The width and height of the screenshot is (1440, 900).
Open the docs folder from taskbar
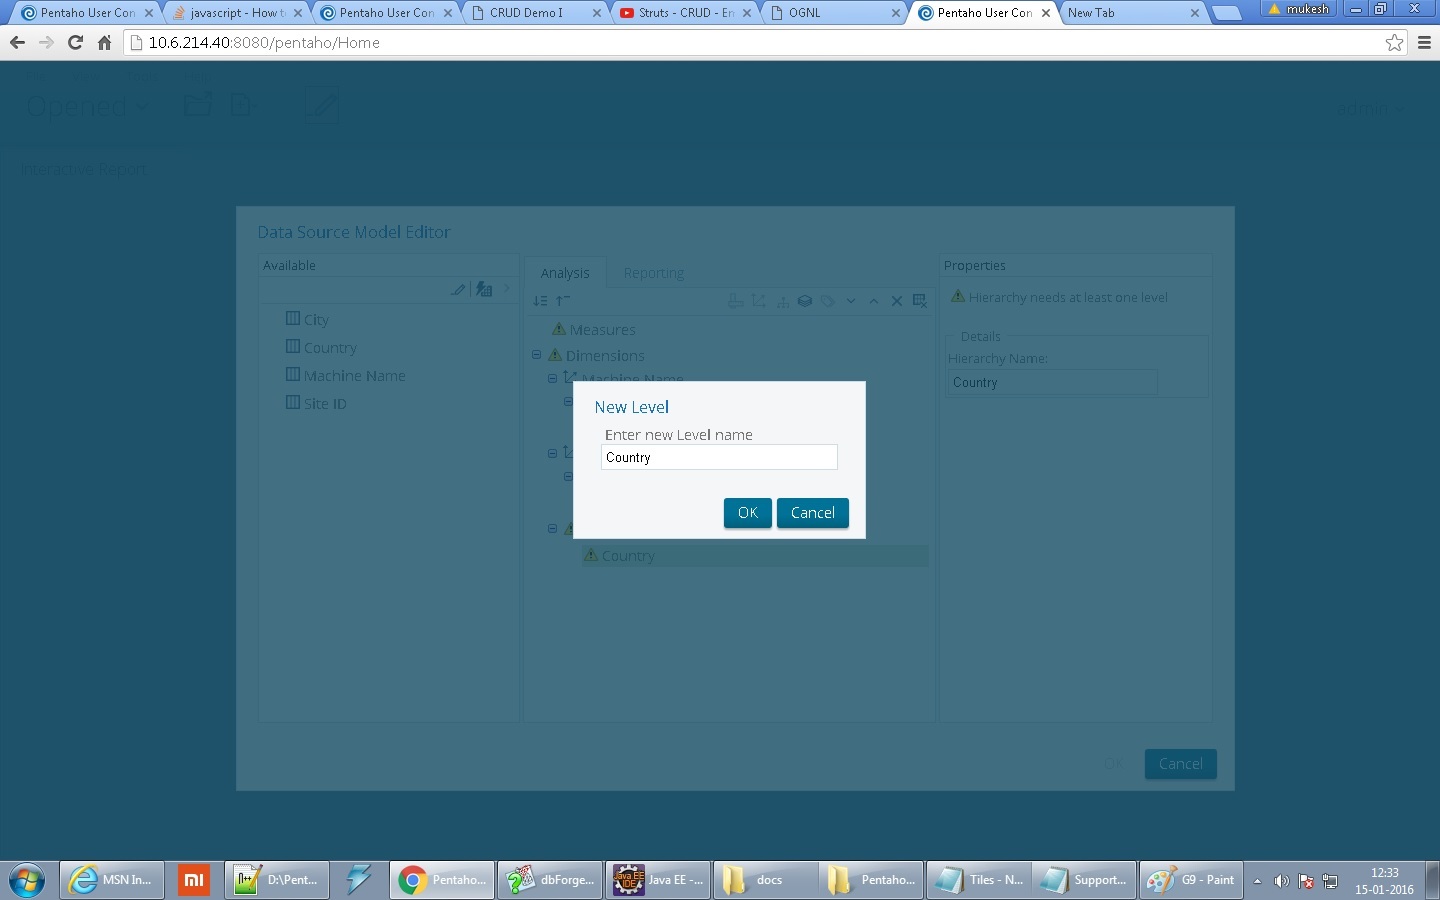(766, 880)
